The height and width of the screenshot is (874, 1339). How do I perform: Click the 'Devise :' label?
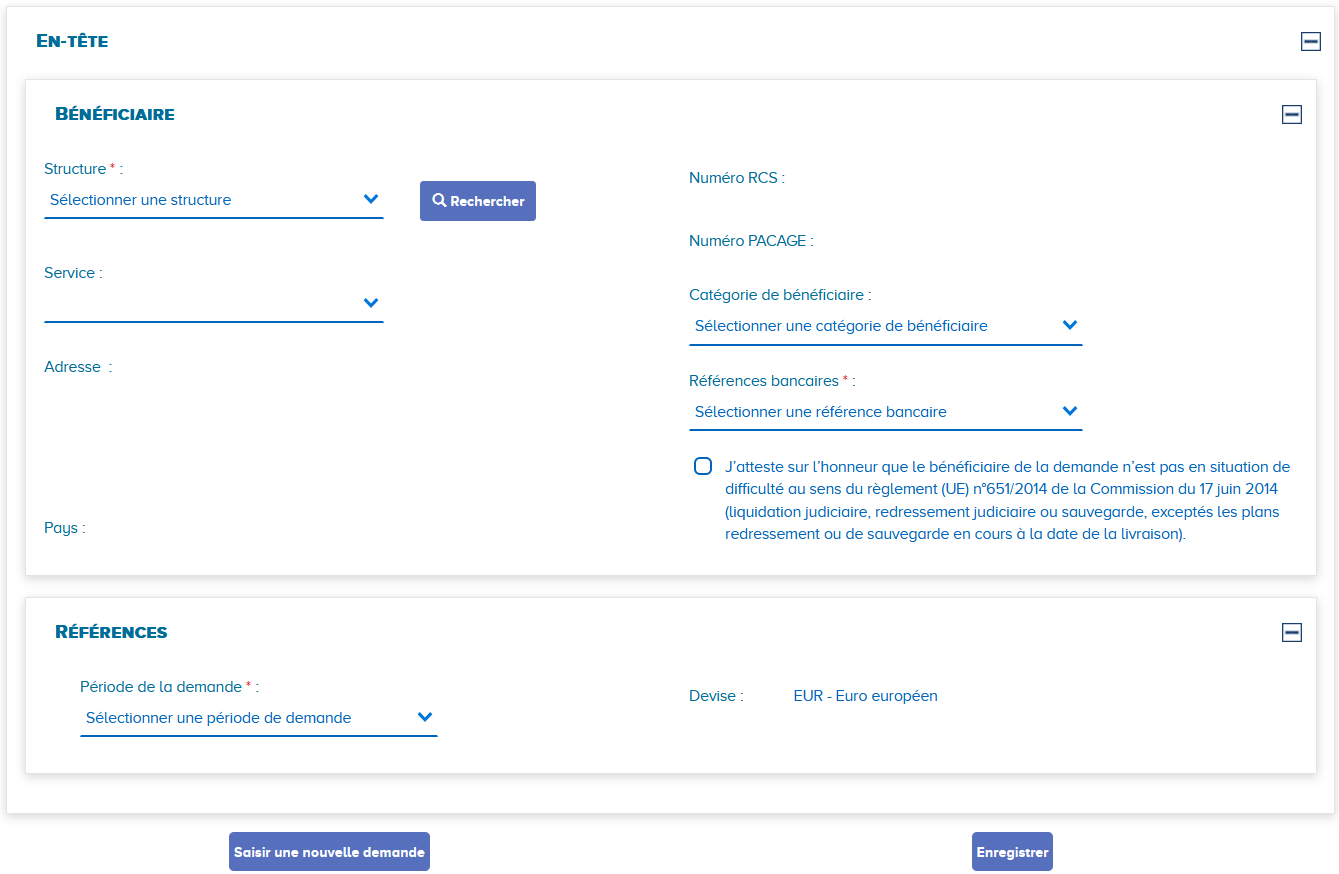click(716, 696)
